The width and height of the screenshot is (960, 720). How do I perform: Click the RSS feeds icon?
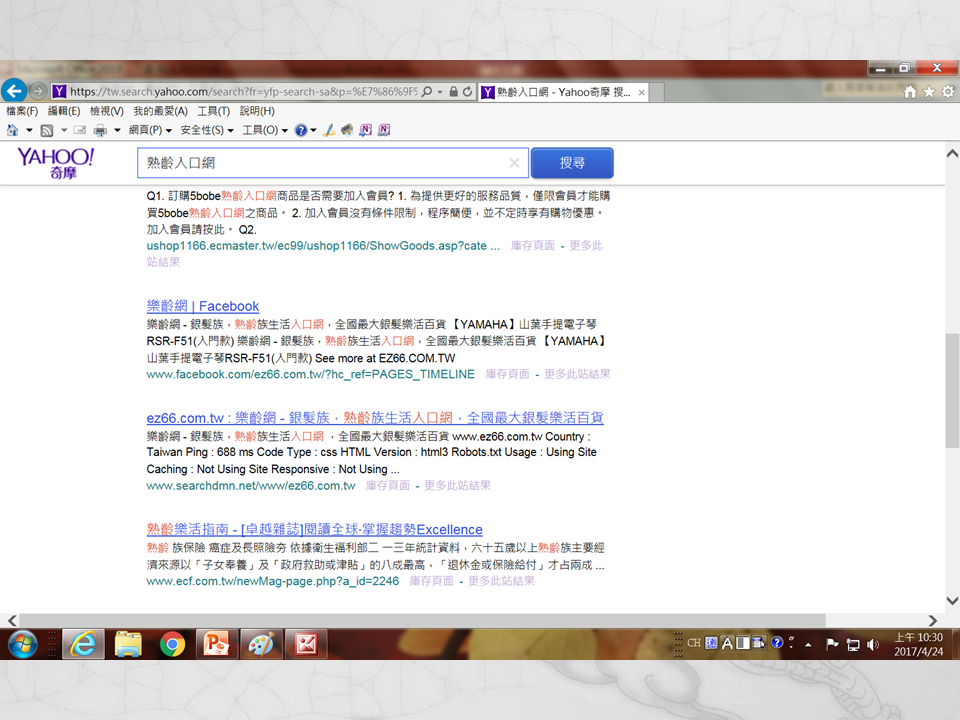[x=47, y=130]
